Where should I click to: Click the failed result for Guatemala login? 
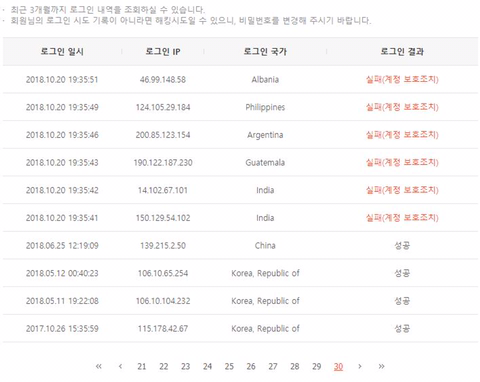click(x=402, y=163)
